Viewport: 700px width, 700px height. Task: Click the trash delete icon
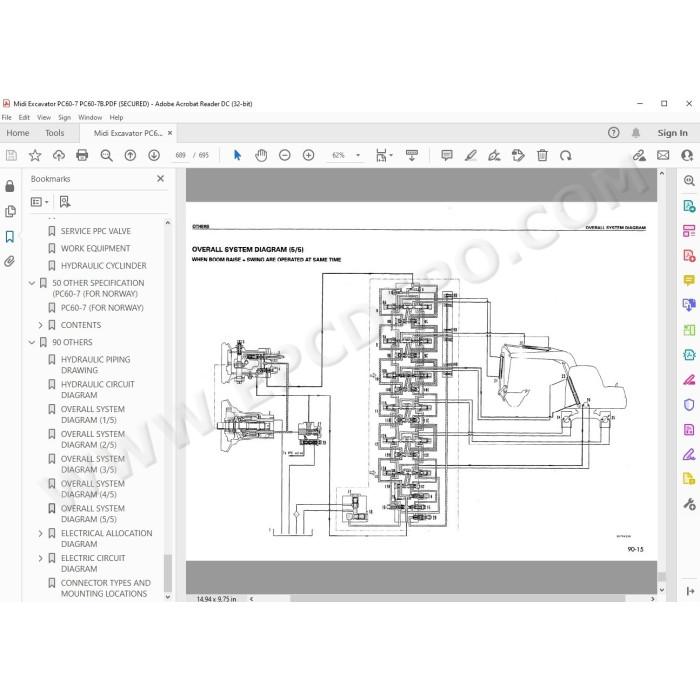tap(542, 155)
